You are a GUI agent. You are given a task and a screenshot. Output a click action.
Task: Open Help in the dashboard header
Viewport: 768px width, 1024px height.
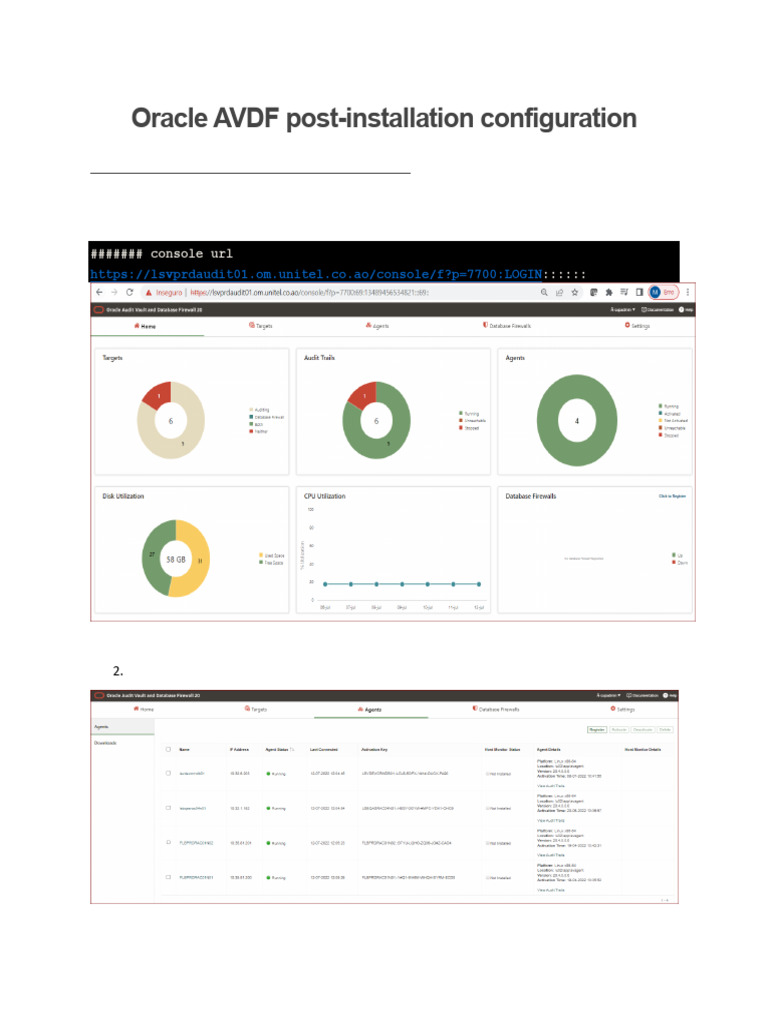point(686,310)
